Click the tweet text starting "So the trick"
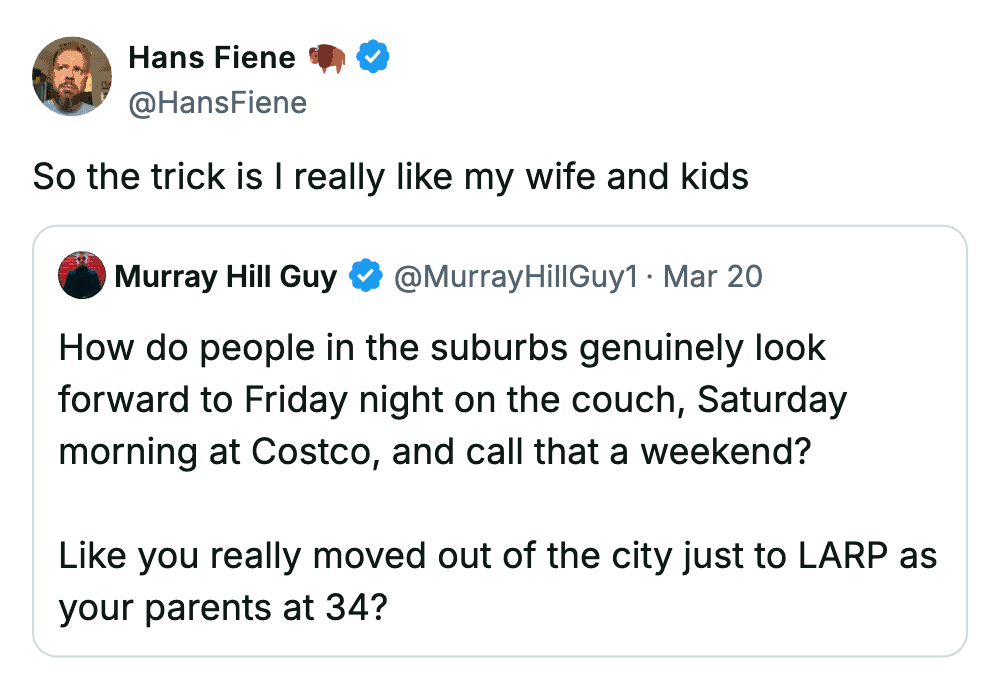Image resolution: width=1000 pixels, height=690 pixels. tap(390, 177)
